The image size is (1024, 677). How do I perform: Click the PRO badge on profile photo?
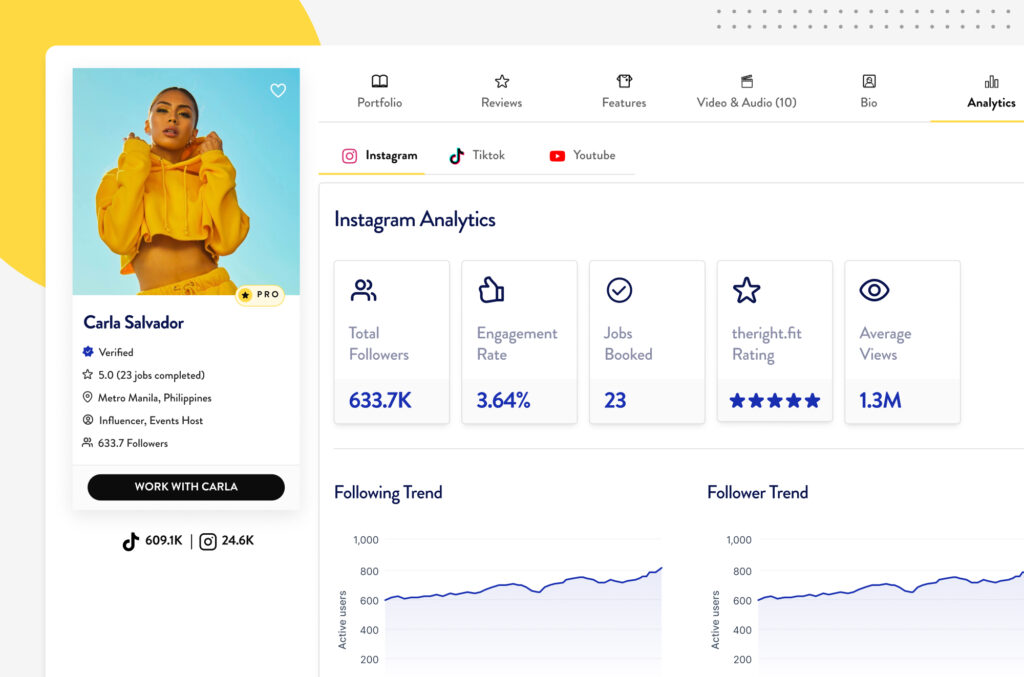[260, 295]
